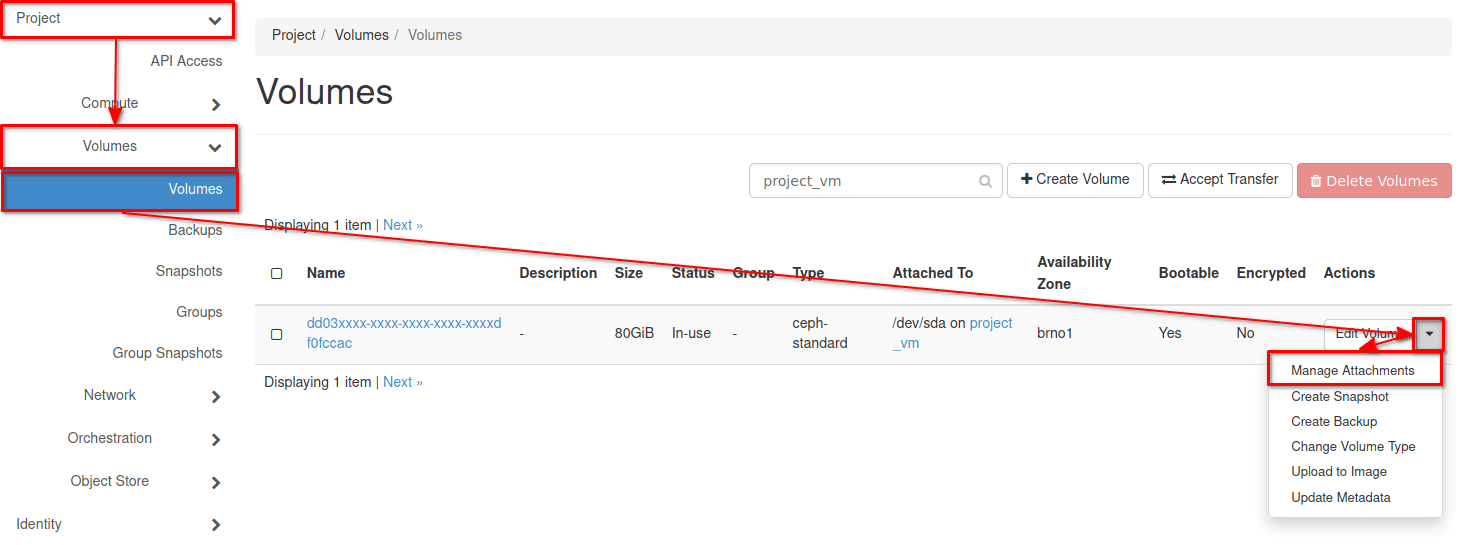Choose Create Snapshot in dropdown menu
Screen dimensions: 1461x545
pyautogui.click(x=1339, y=397)
